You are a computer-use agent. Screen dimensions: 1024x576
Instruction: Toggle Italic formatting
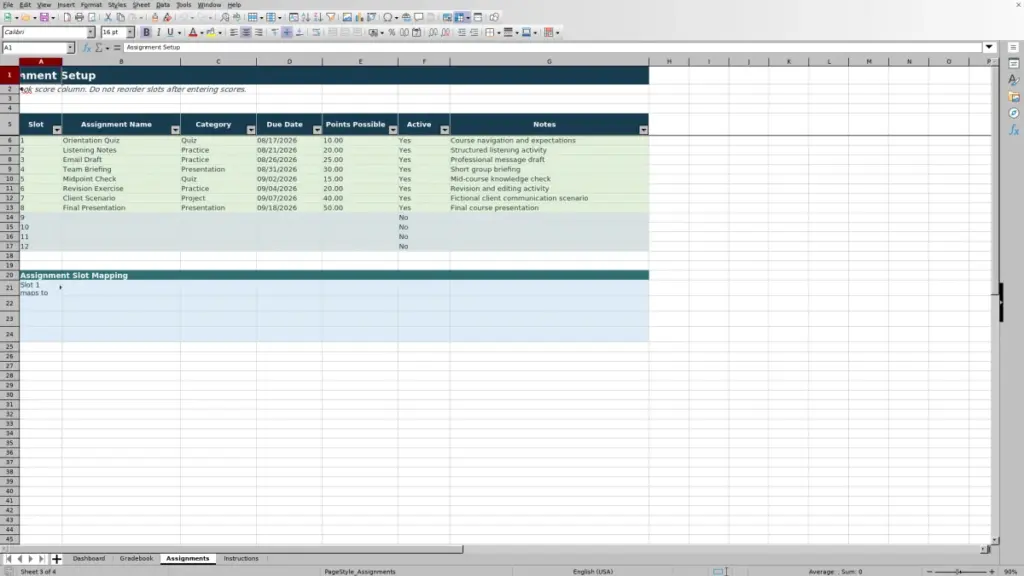[x=158, y=32]
